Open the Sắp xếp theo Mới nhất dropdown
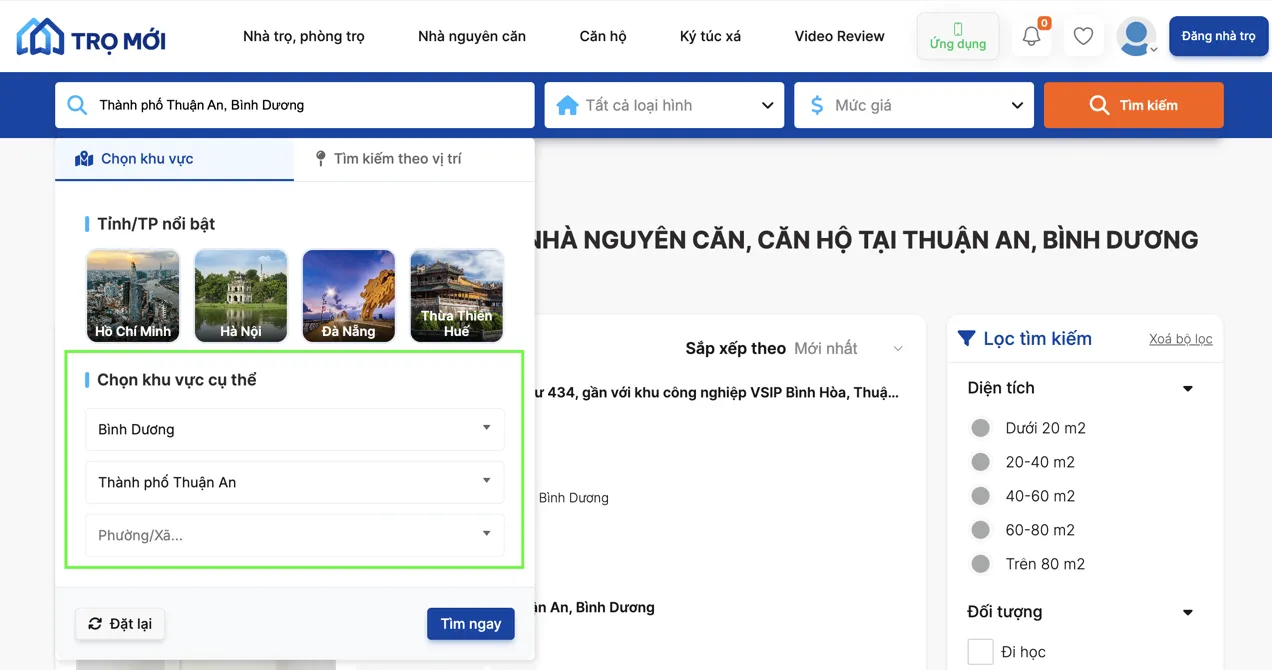The height and width of the screenshot is (670, 1273). (x=848, y=348)
